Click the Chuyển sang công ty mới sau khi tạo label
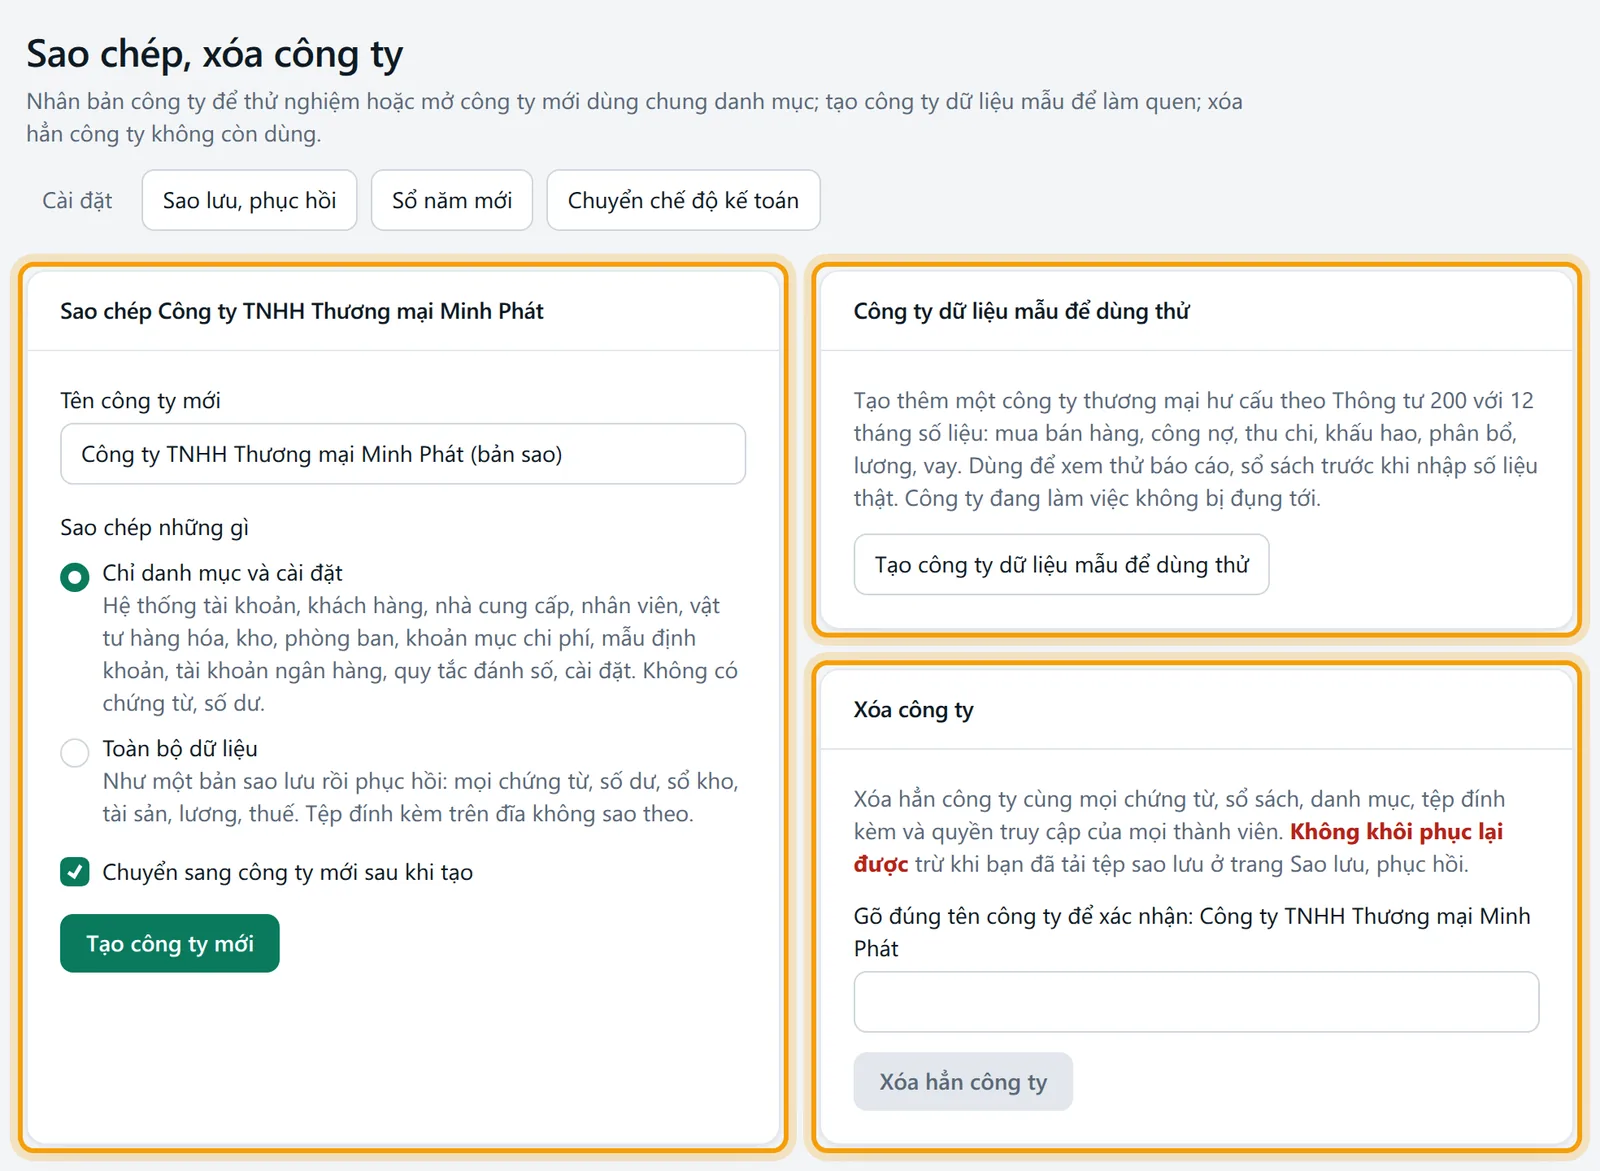Screen dimensions: 1600x1171 click(x=288, y=872)
